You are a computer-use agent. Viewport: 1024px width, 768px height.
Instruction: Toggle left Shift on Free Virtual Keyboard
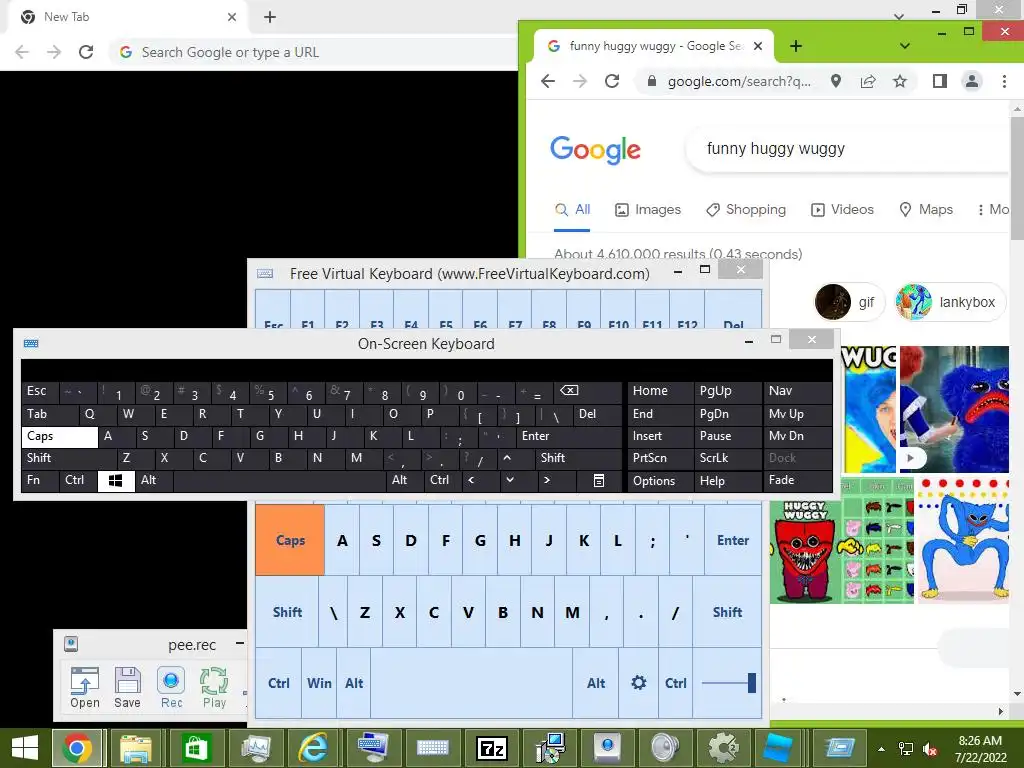point(287,612)
